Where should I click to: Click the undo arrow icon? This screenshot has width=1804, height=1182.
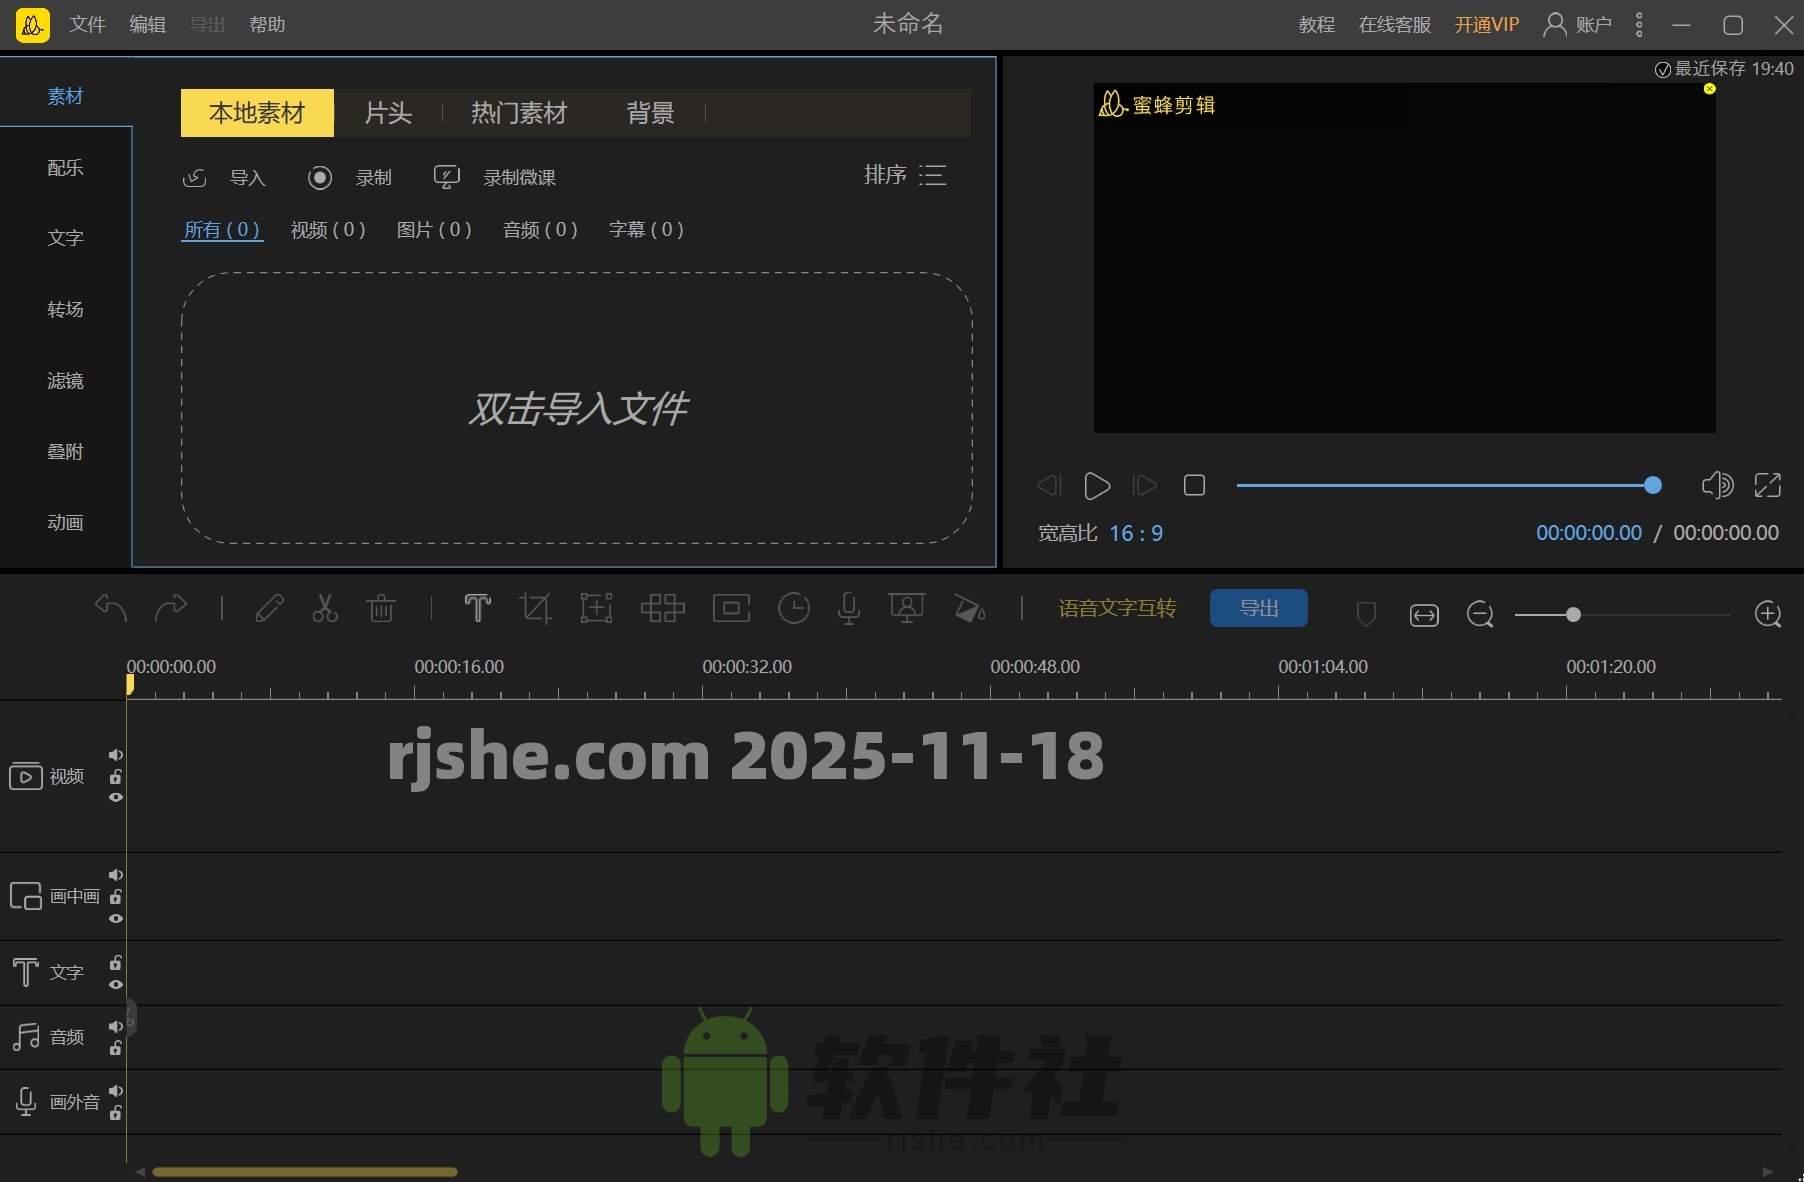[x=110, y=608]
